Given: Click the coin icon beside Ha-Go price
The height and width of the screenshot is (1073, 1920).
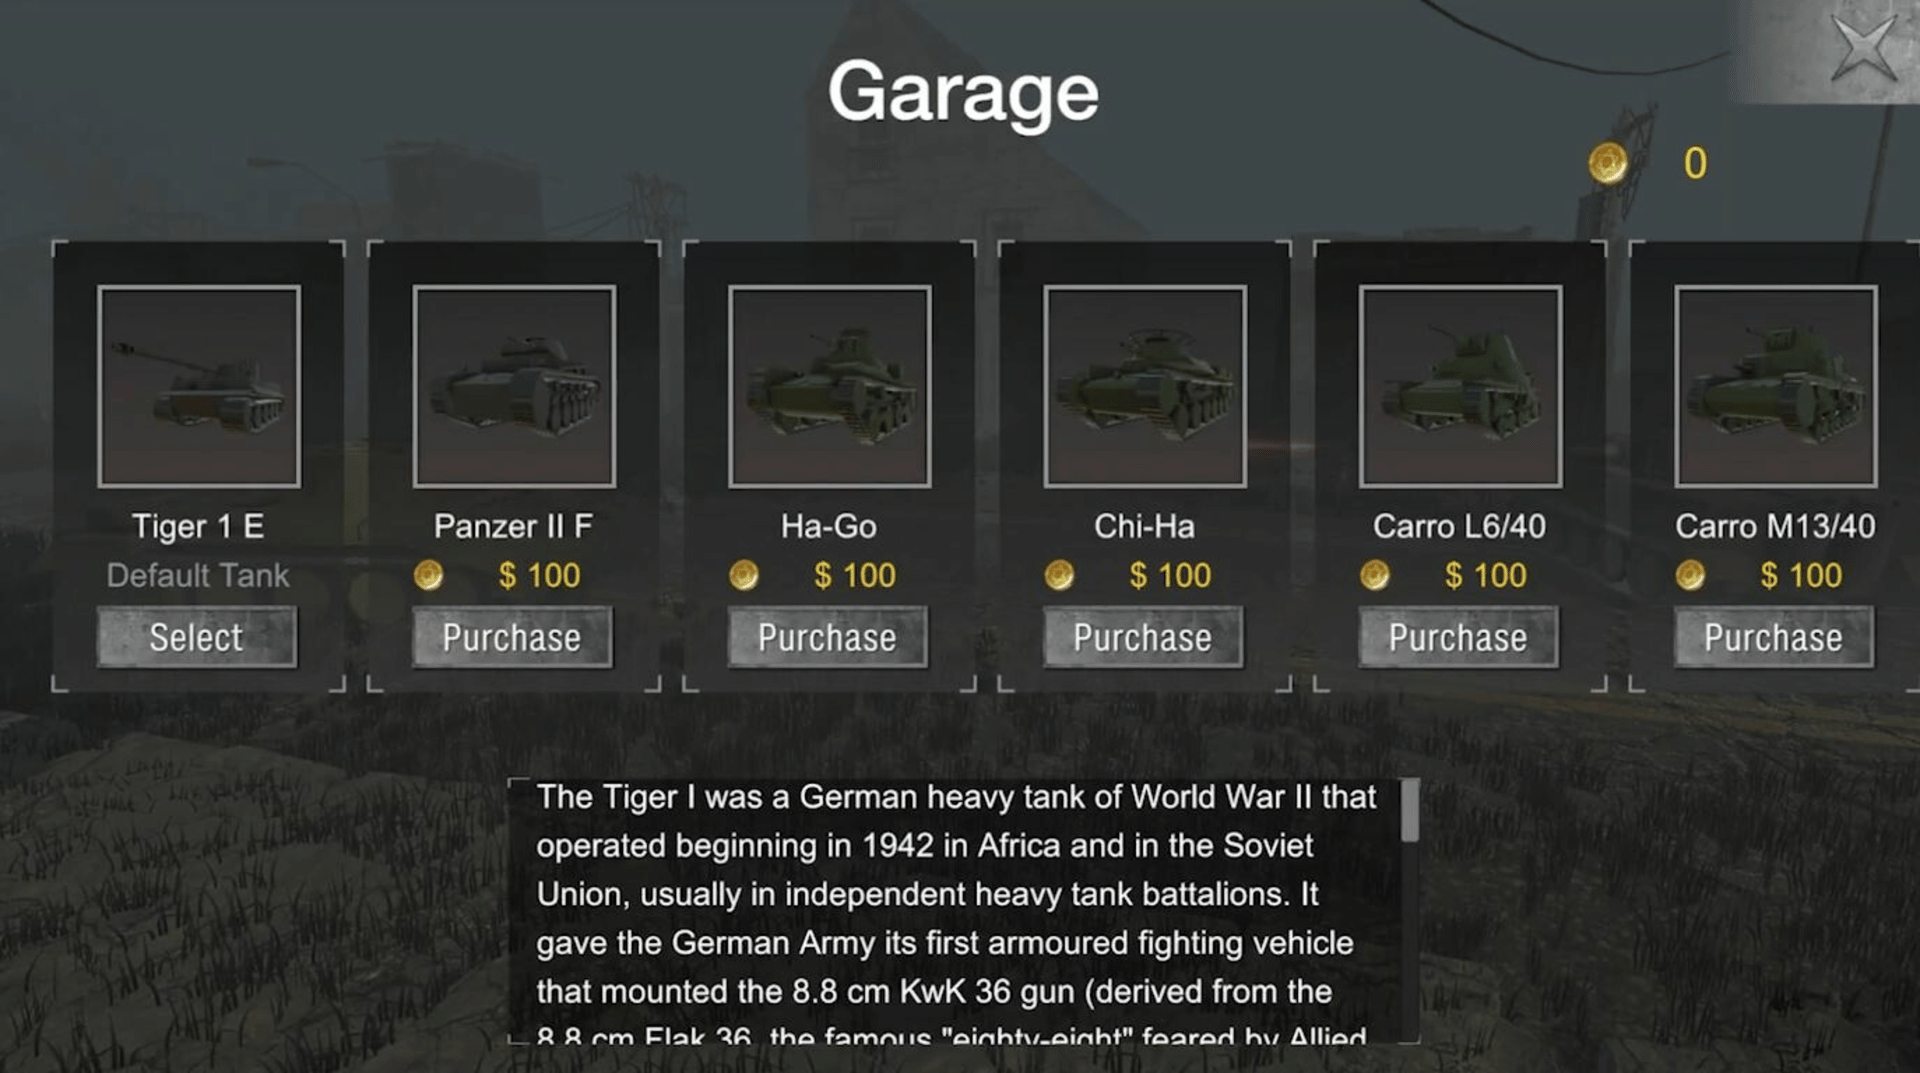Looking at the screenshot, I should click(x=744, y=575).
